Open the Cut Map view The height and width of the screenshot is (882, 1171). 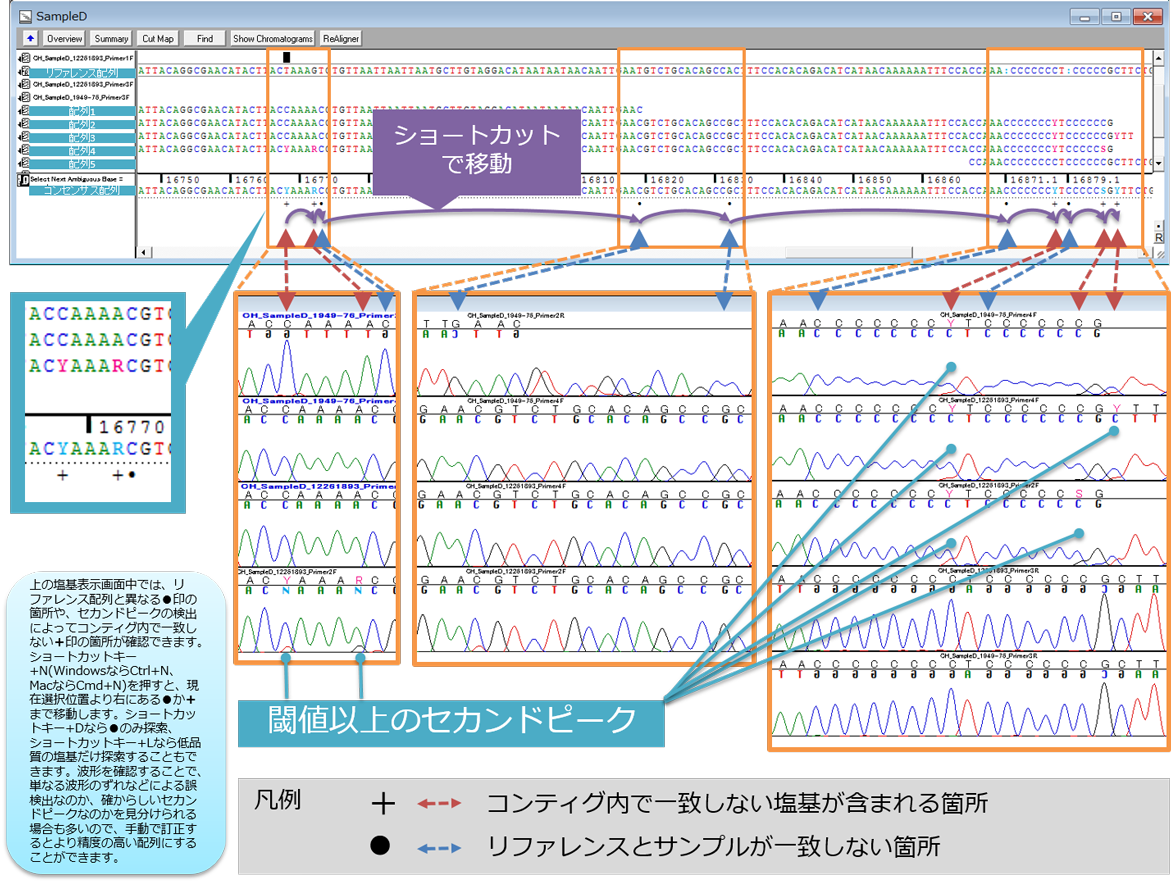point(158,38)
